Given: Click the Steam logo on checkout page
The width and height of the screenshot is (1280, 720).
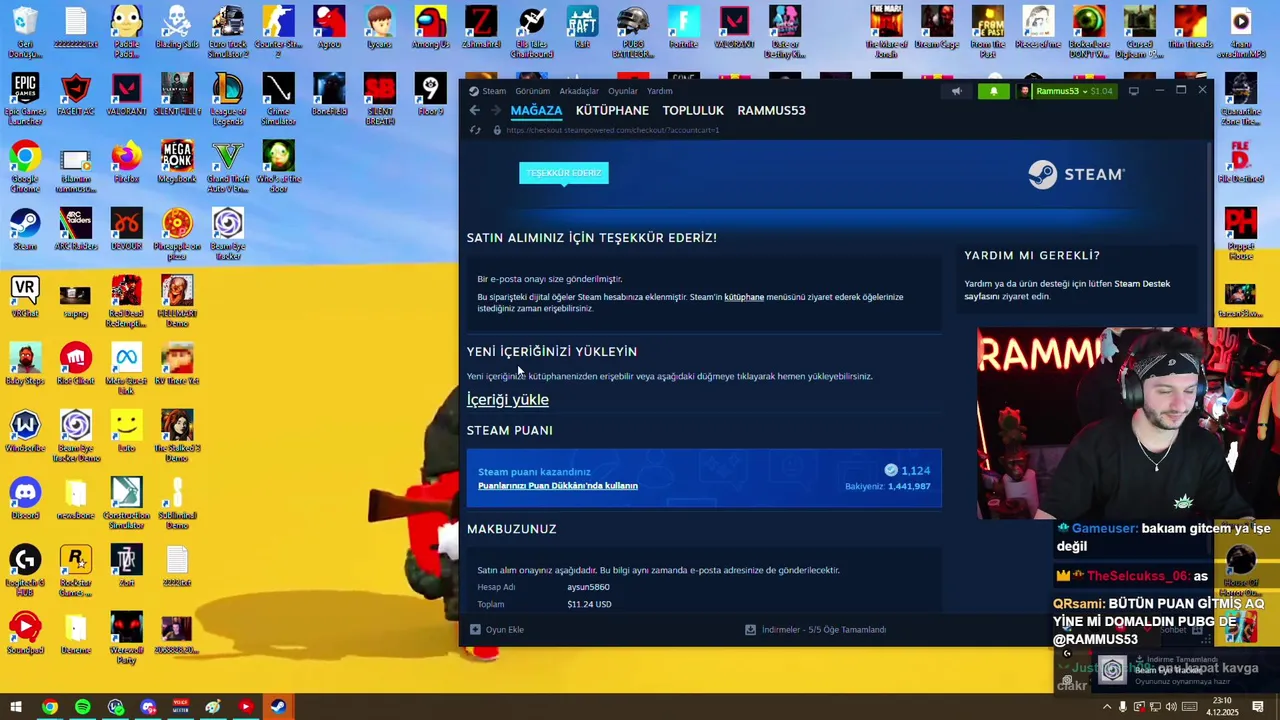Looking at the screenshot, I should [1076, 174].
